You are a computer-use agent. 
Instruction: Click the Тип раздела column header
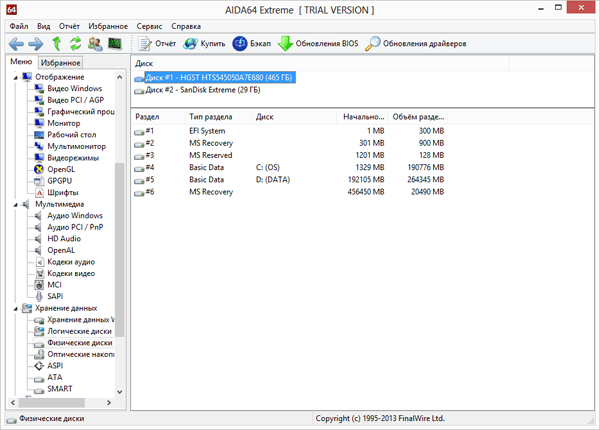(x=218, y=117)
